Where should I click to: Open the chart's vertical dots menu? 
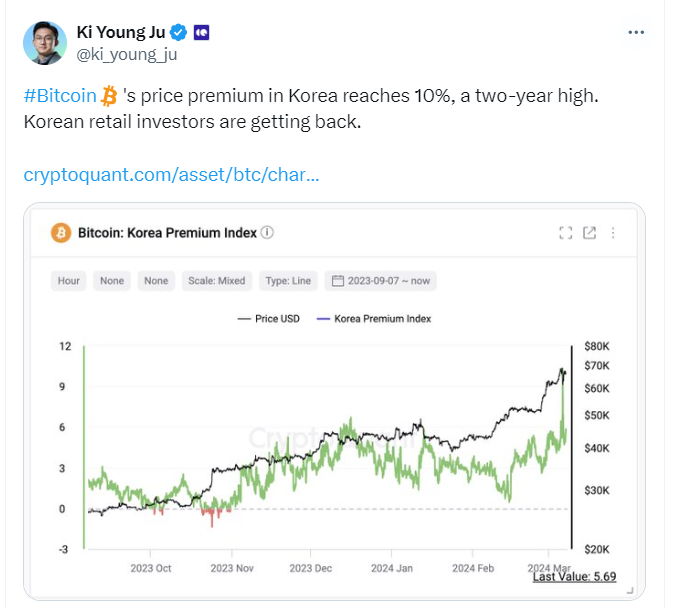tap(613, 233)
